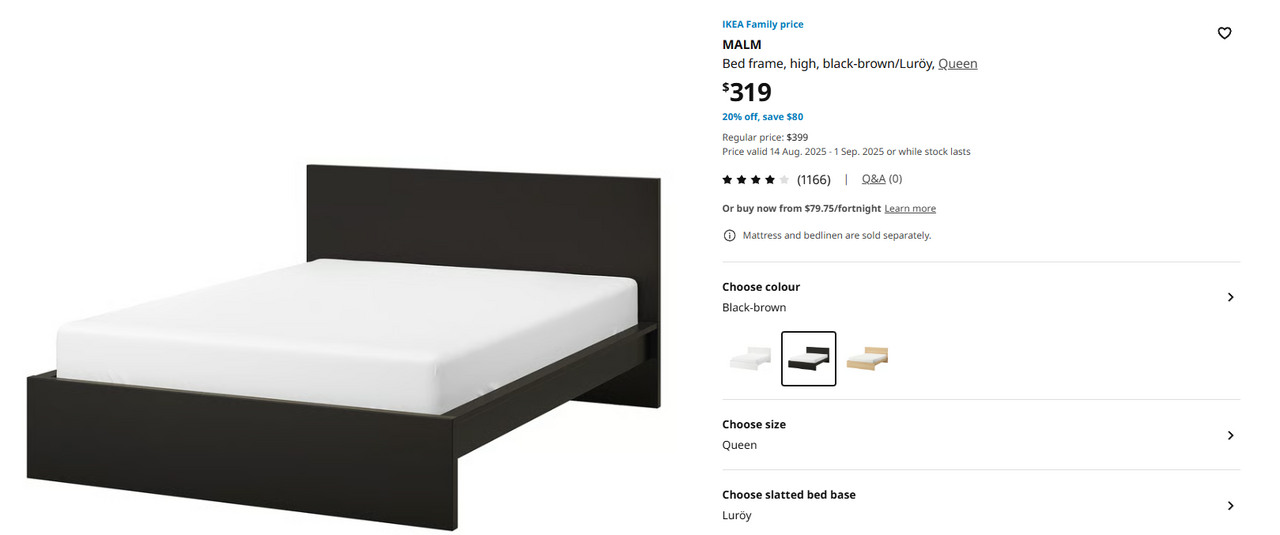Expand the Choose size chevron
The width and height of the screenshot is (1280, 535).
pos(1230,435)
